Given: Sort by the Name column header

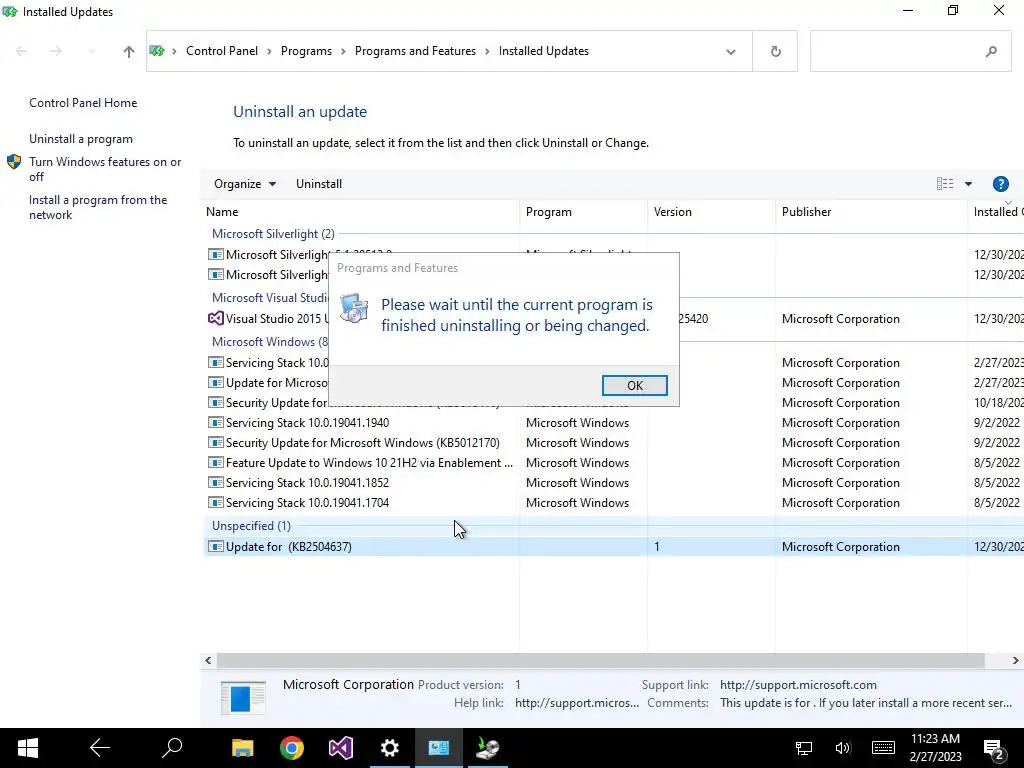Looking at the screenshot, I should pyautogui.click(x=360, y=212).
